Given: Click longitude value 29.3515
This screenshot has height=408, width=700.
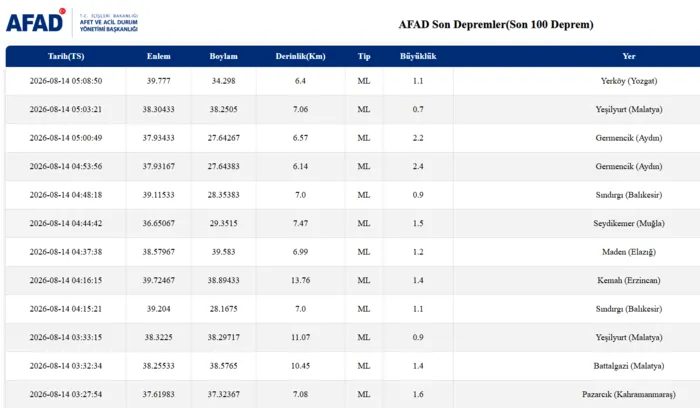Looking at the screenshot, I should (224, 223).
